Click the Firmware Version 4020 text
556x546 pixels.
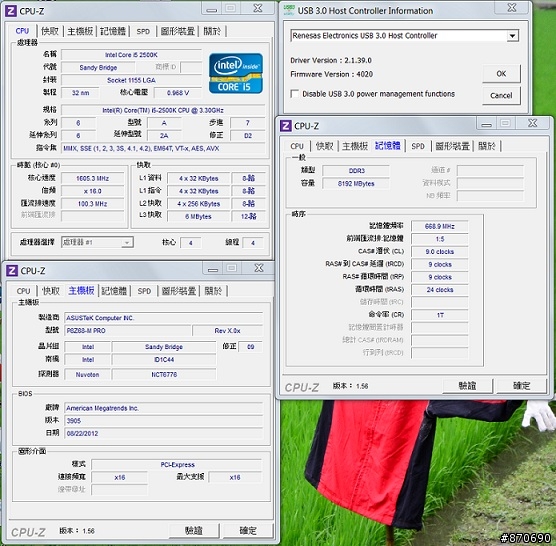pyautogui.click(x=332, y=74)
